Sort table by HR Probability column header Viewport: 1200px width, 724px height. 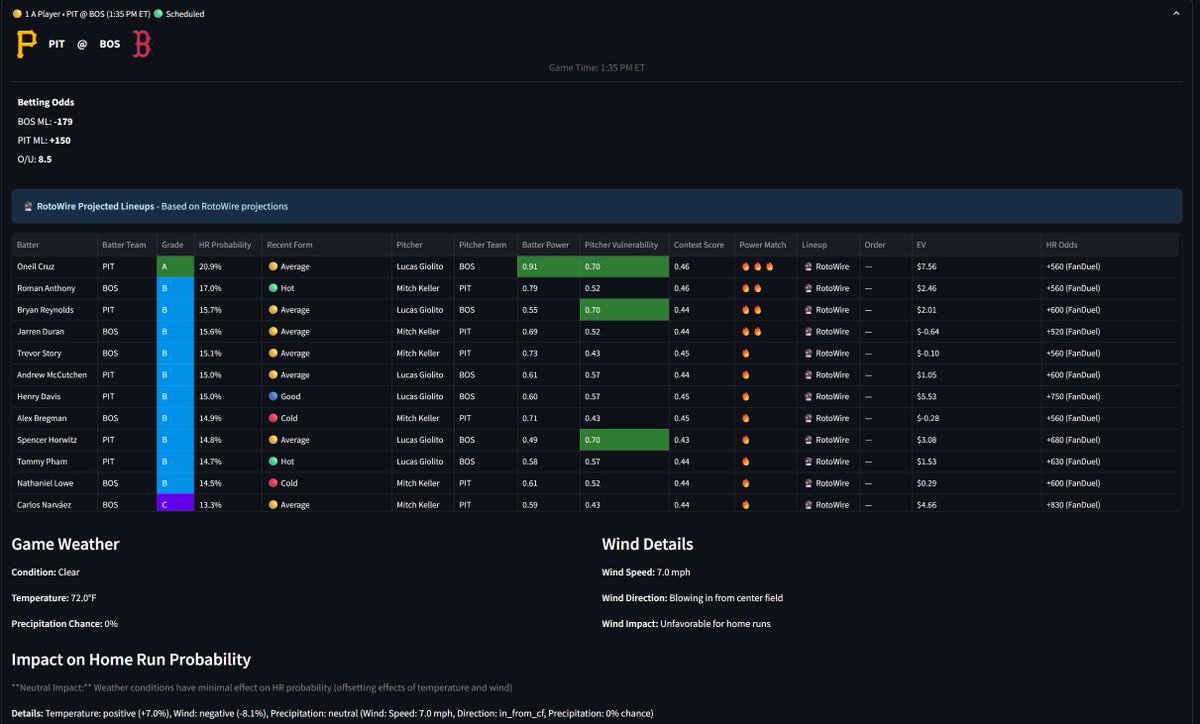point(227,245)
